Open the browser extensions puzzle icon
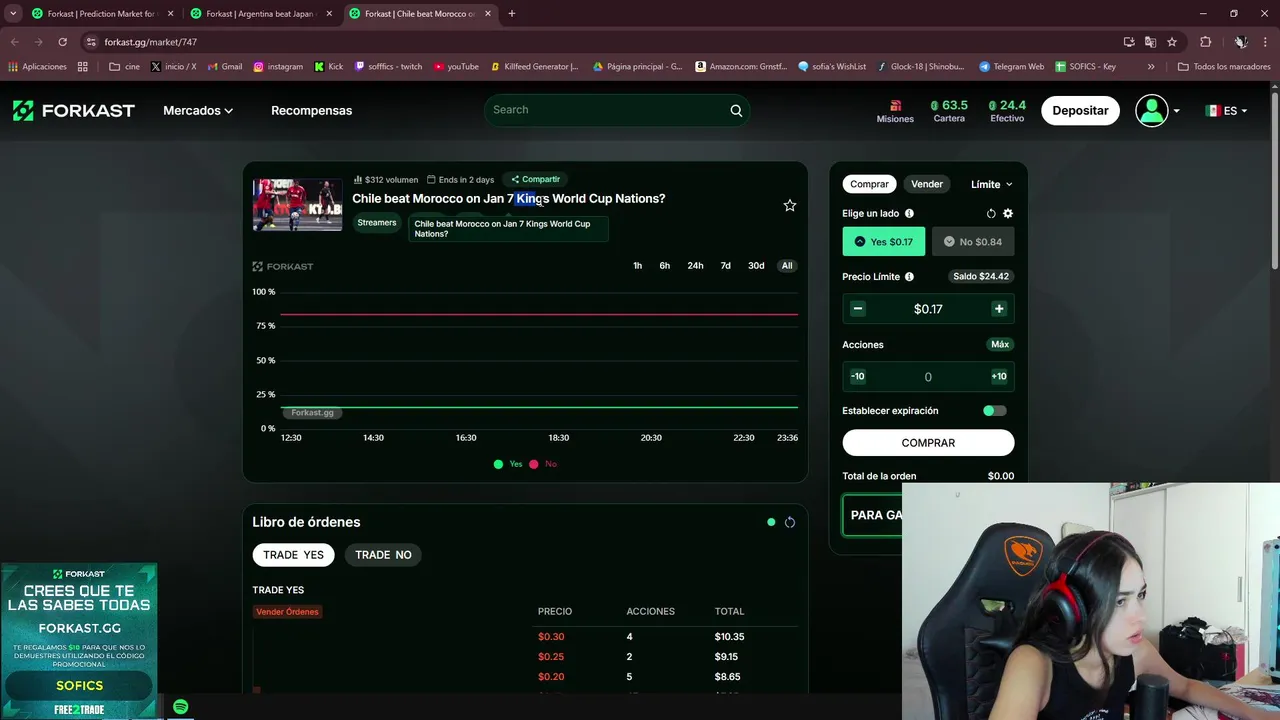Viewport: 1280px width, 720px height. pos(1205,42)
